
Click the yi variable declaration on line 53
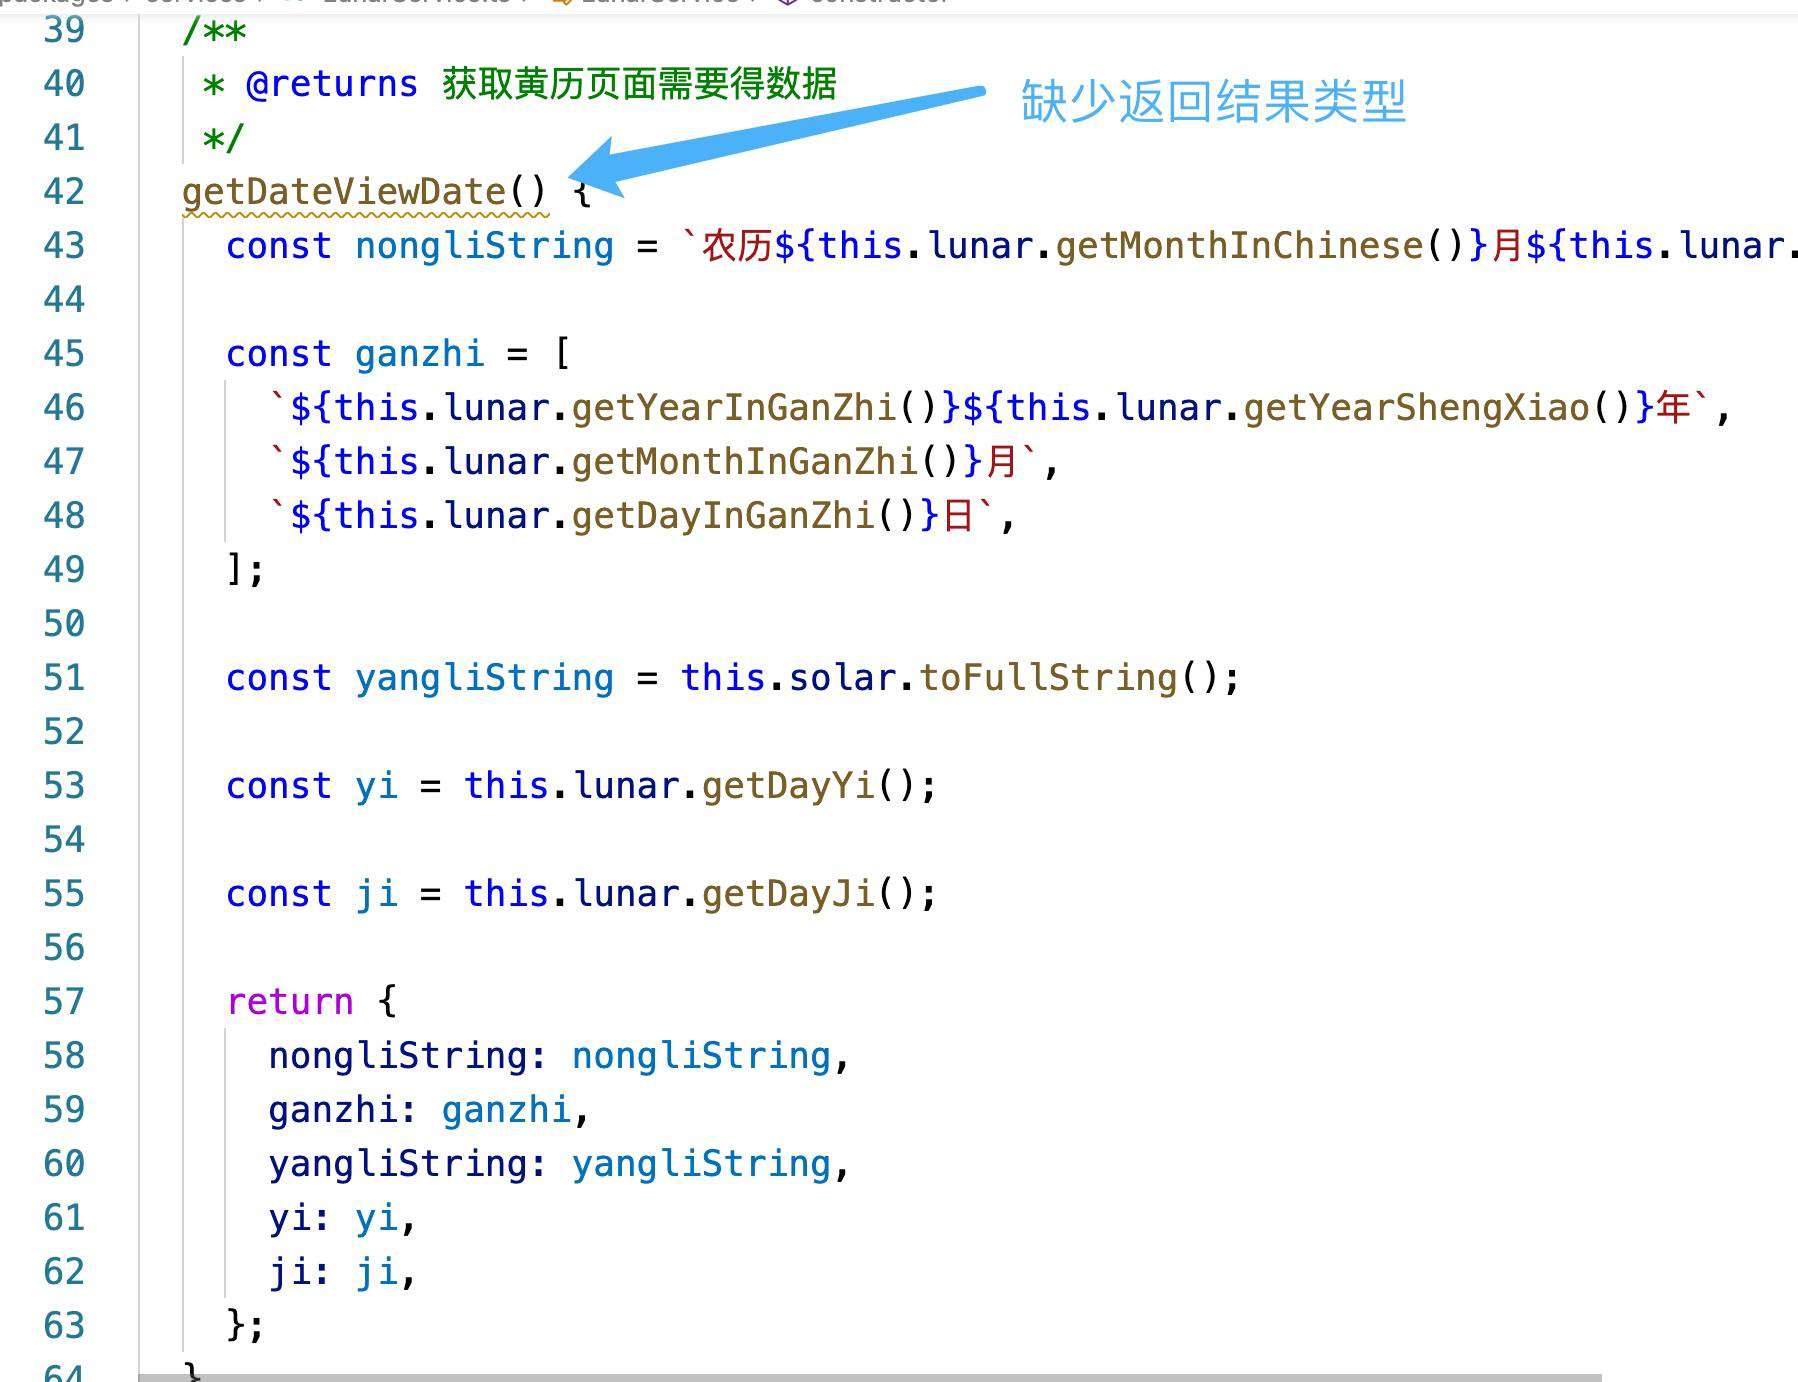(376, 785)
